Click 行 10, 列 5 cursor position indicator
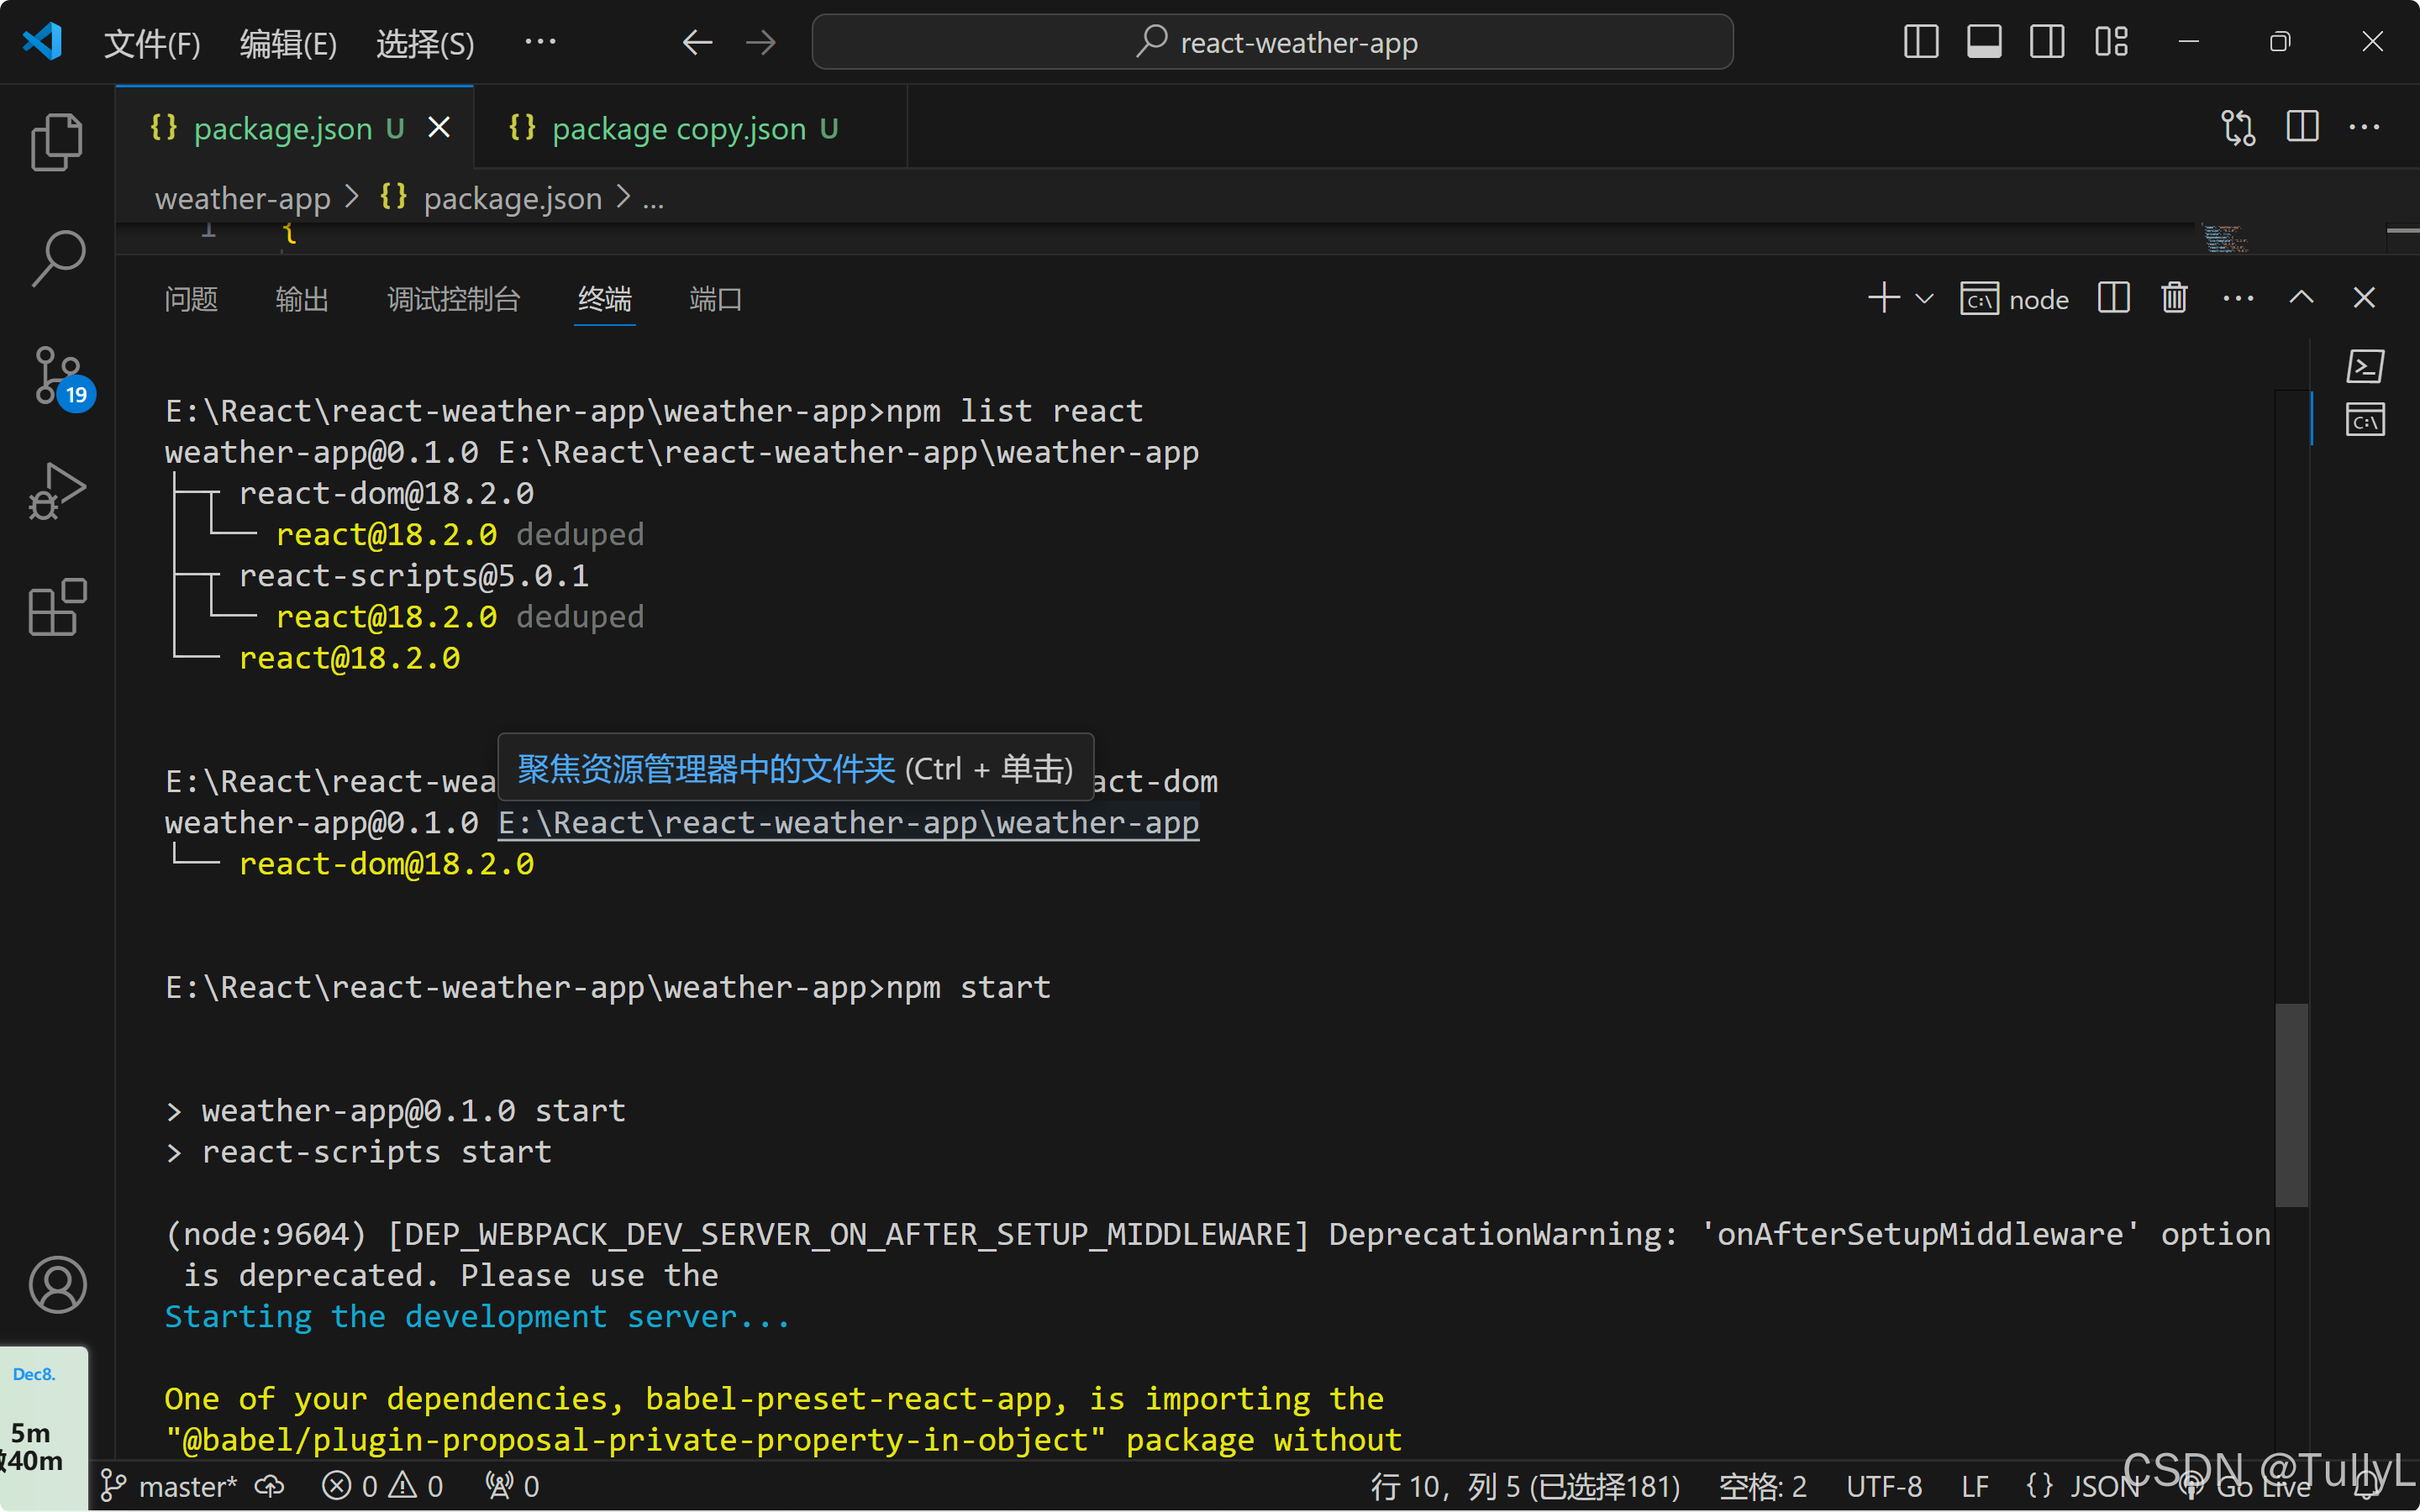 [x=1525, y=1486]
